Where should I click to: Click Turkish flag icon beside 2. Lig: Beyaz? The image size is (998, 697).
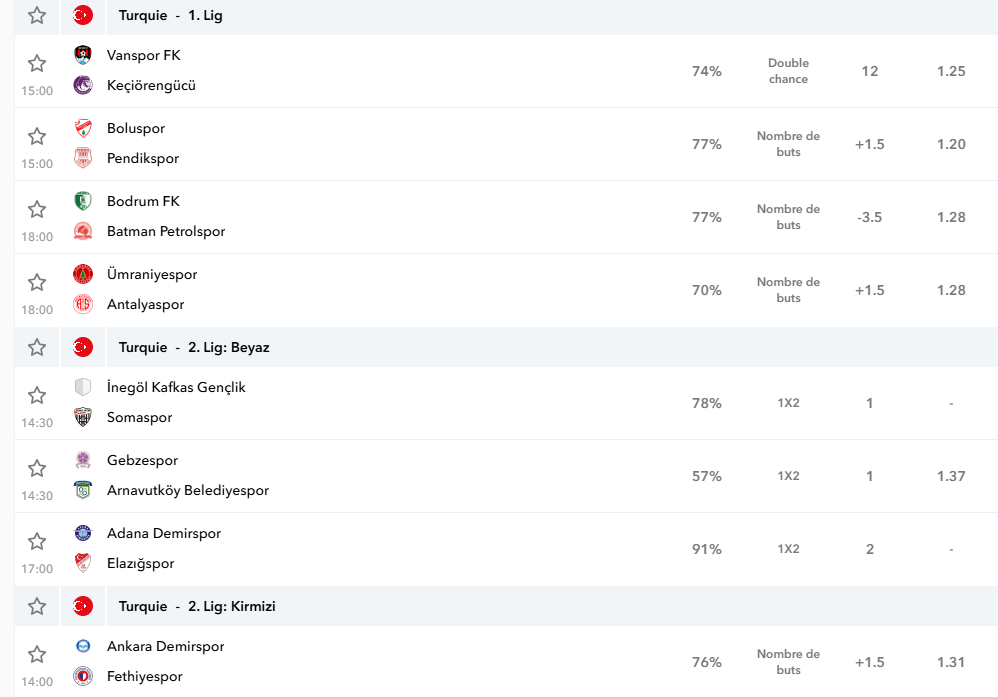pos(83,348)
